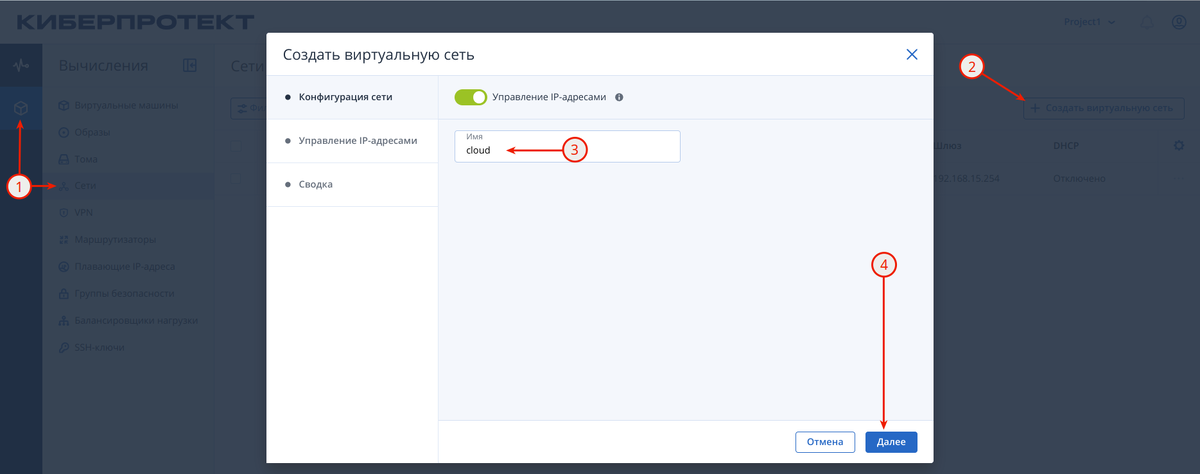
Task: Click the КИБЕРПРОТЕКТ logo
Action: point(136,21)
